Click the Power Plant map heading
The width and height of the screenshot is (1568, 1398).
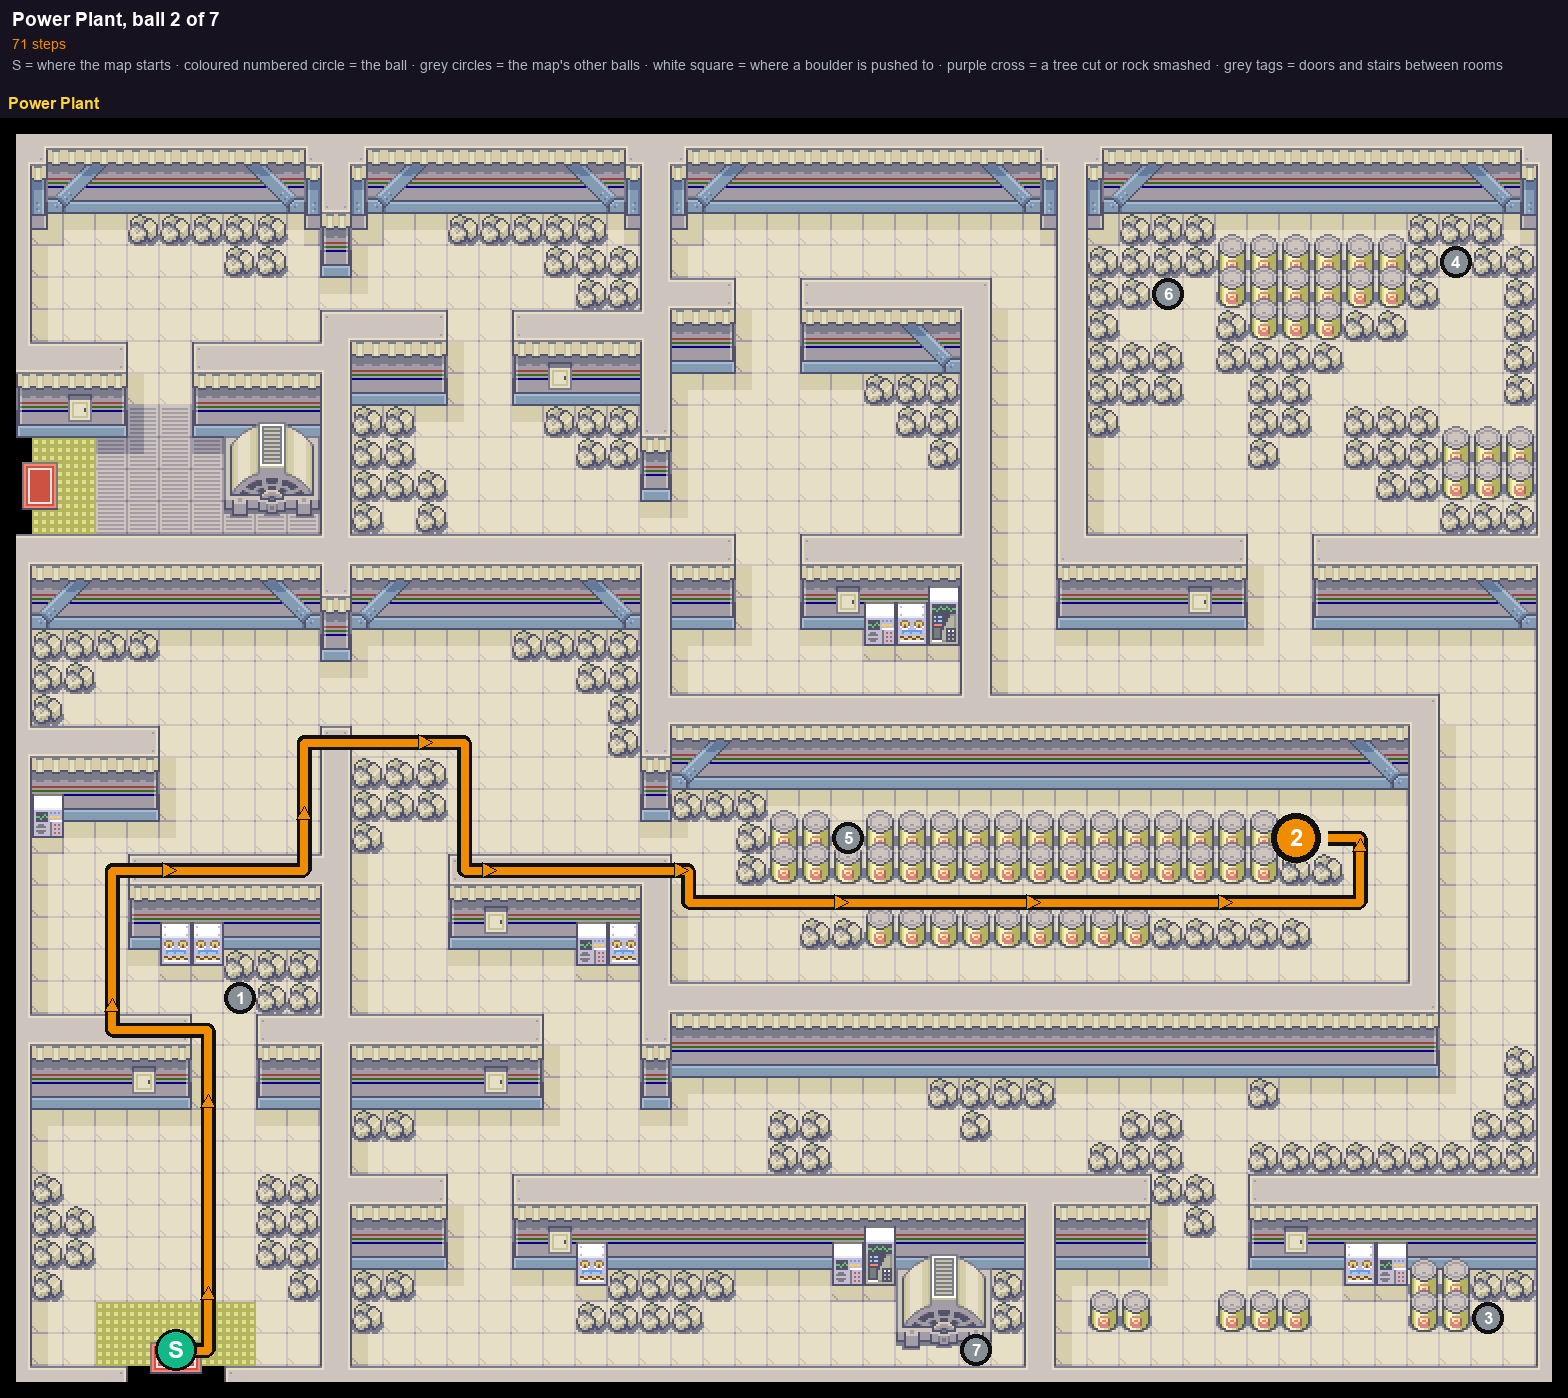tap(54, 103)
